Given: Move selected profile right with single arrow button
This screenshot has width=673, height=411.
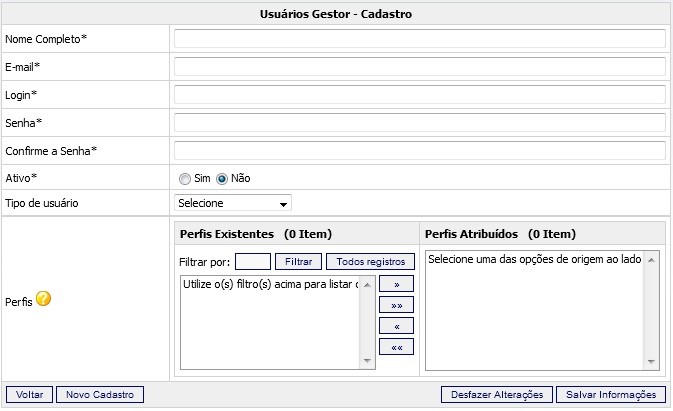Looking at the screenshot, I should 396,284.
